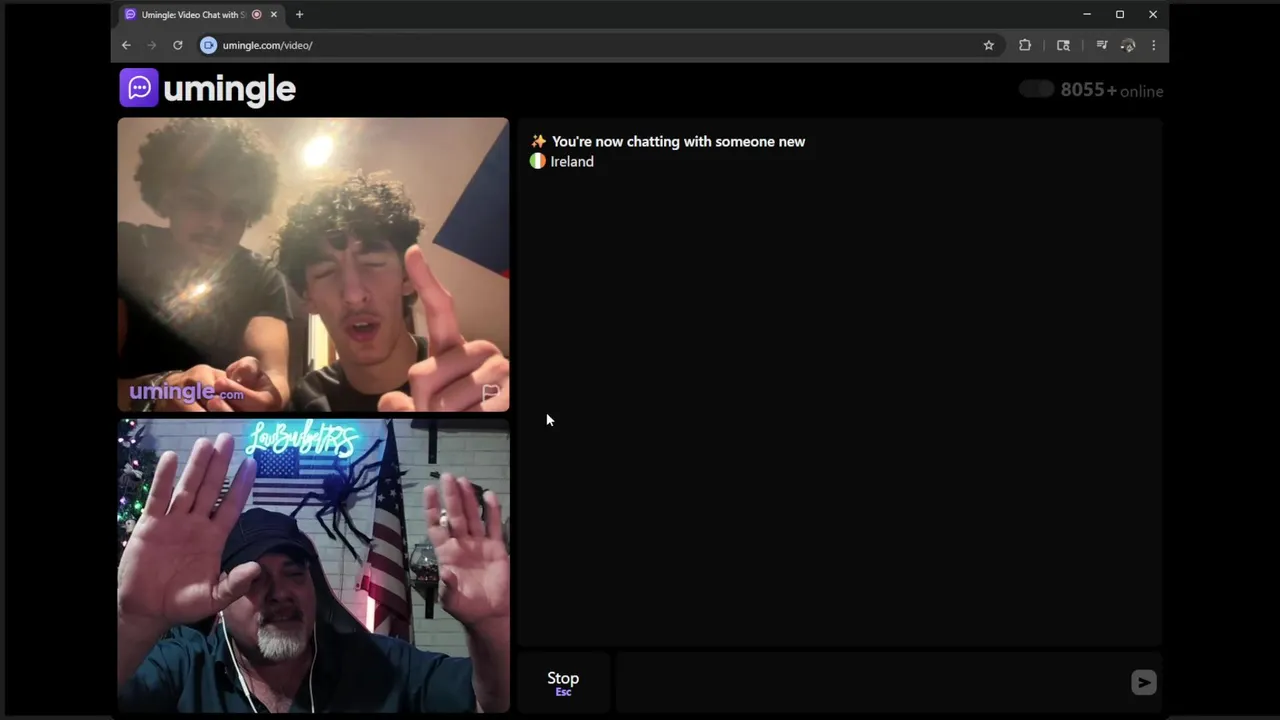The image size is (1280, 720).
Task: Bookmark this page with the star icon
Action: click(989, 45)
